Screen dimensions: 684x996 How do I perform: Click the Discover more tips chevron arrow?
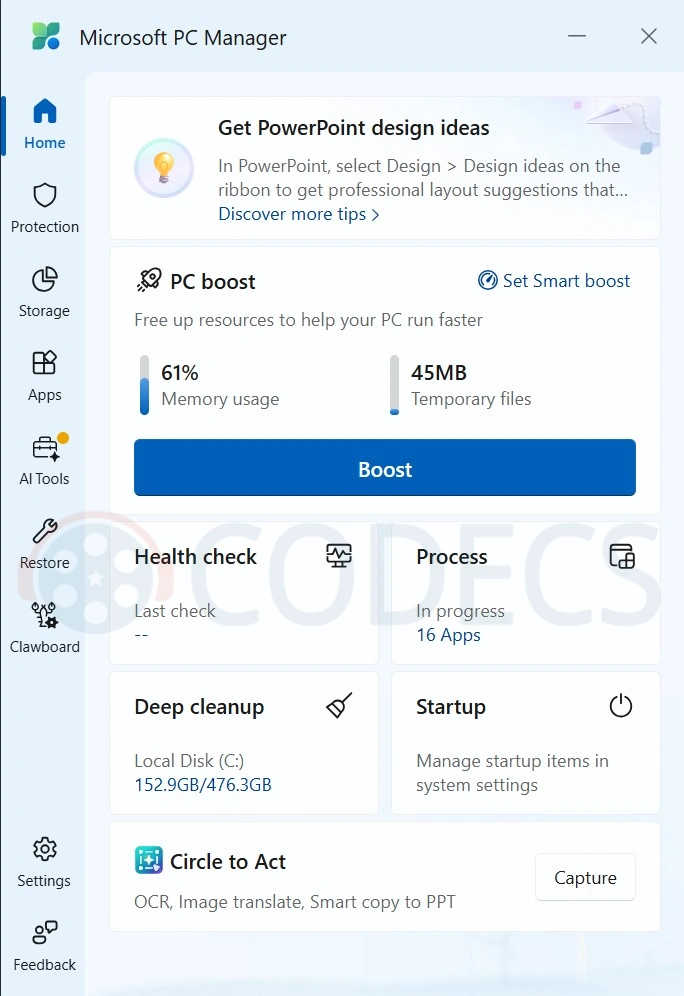click(x=375, y=215)
